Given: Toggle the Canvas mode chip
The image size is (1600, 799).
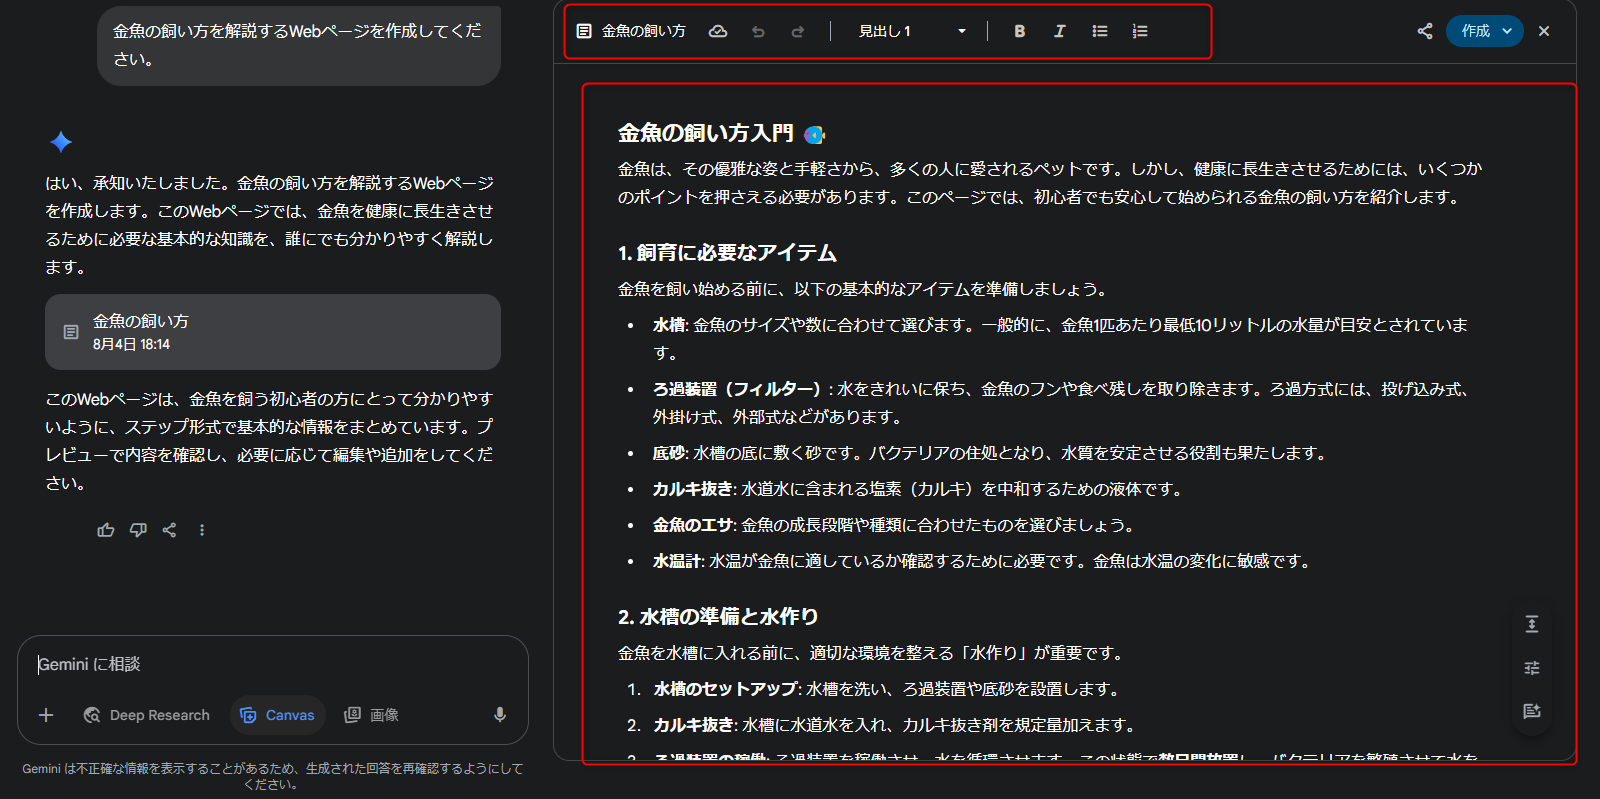Looking at the screenshot, I should click(278, 715).
